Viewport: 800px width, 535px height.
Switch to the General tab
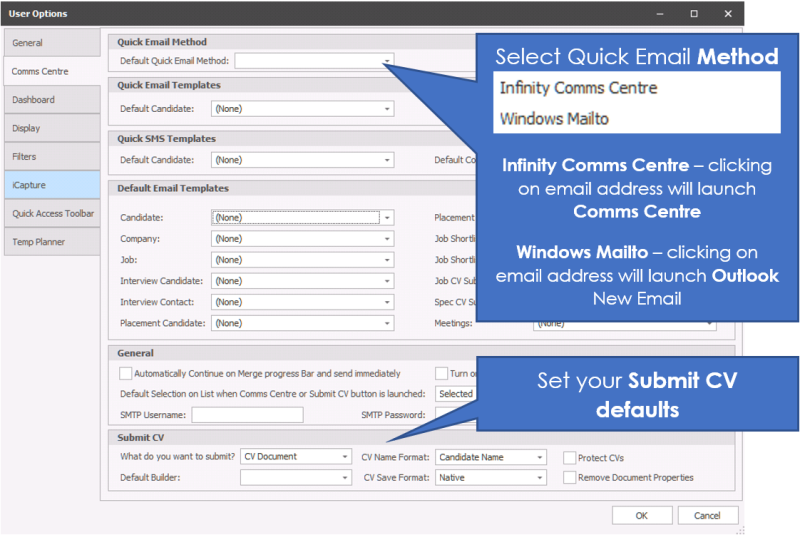tap(51, 43)
